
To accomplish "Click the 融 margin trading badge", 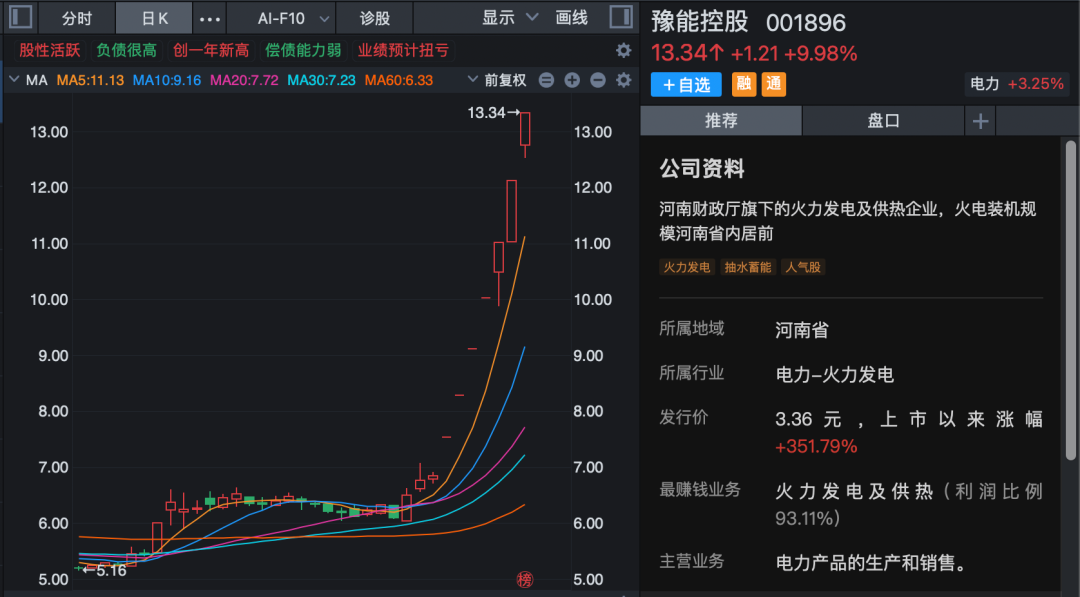I will point(743,84).
